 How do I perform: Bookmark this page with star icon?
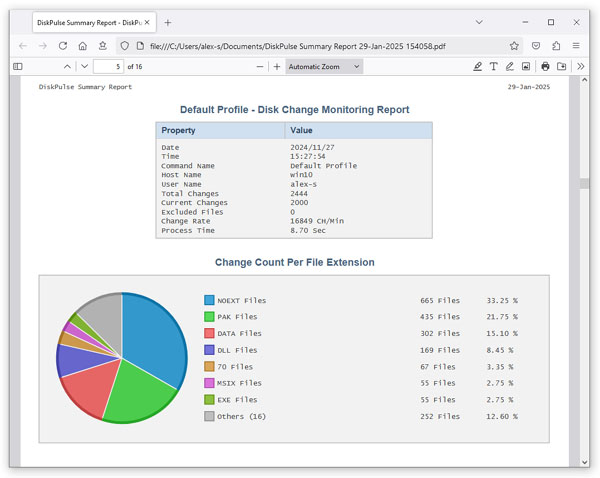point(514,46)
